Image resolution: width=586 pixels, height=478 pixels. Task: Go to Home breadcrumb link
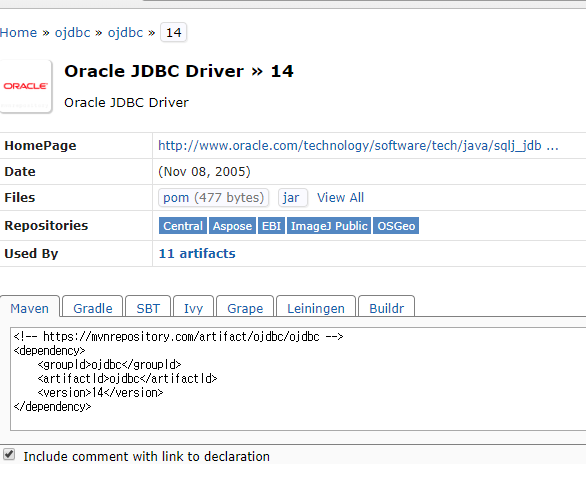18,33
